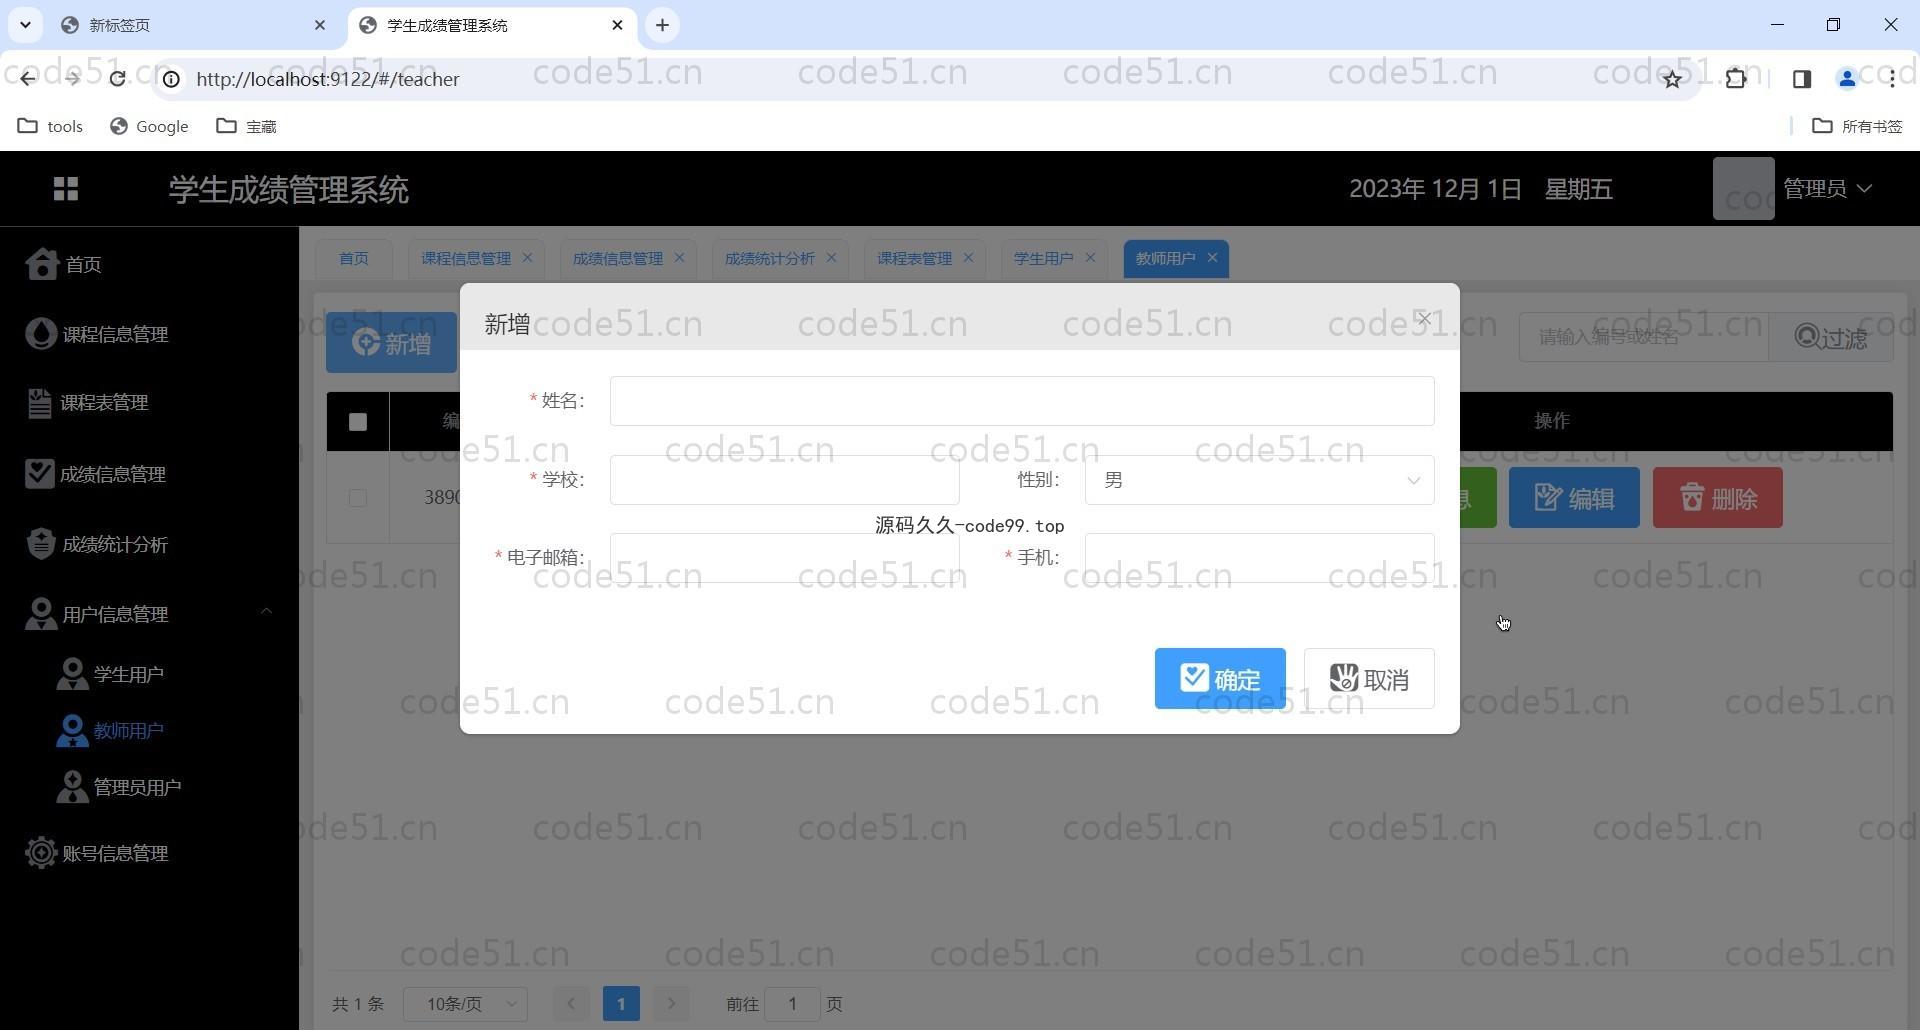Viewport: 1920px width, 1030px height.
Task: Close the 课程信息管理 tab
Action: [x=527, y=258]
